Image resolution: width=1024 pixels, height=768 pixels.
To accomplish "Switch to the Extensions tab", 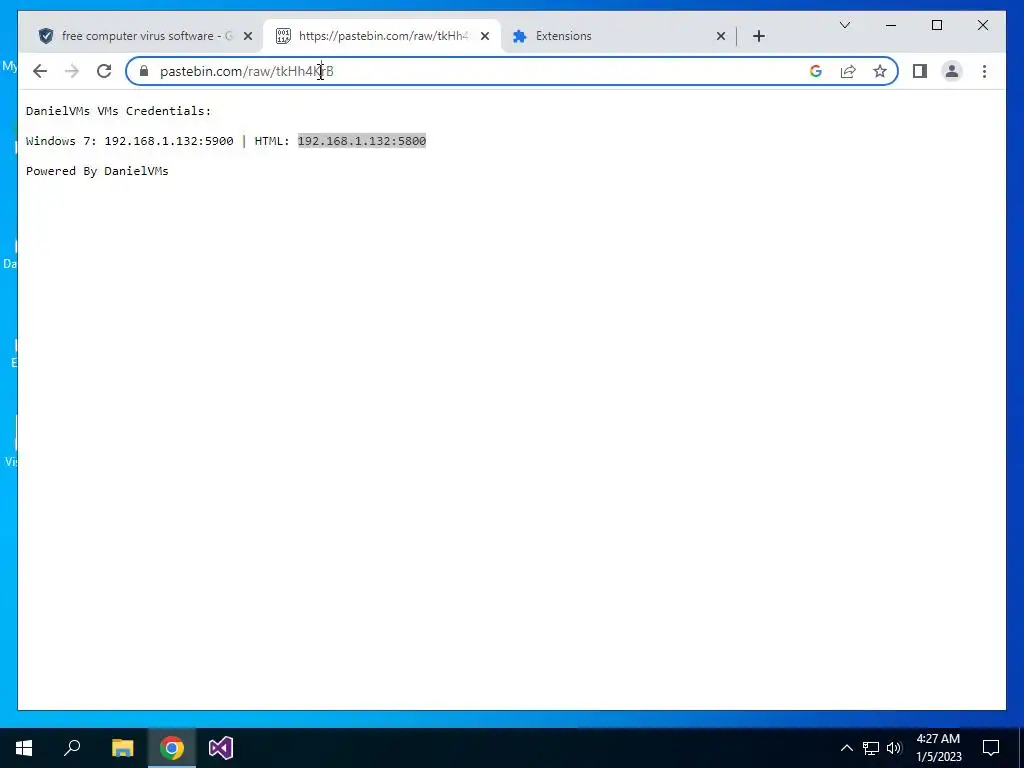I will tap(617, 36).
